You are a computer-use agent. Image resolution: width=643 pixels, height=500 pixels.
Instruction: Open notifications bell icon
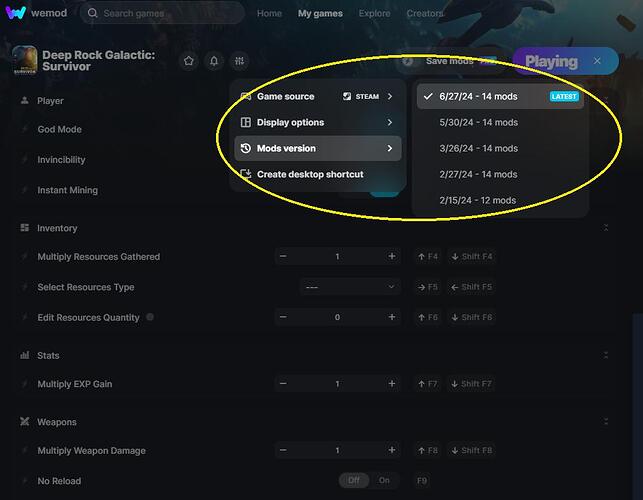pyautogui.click(x=213, y=61)
